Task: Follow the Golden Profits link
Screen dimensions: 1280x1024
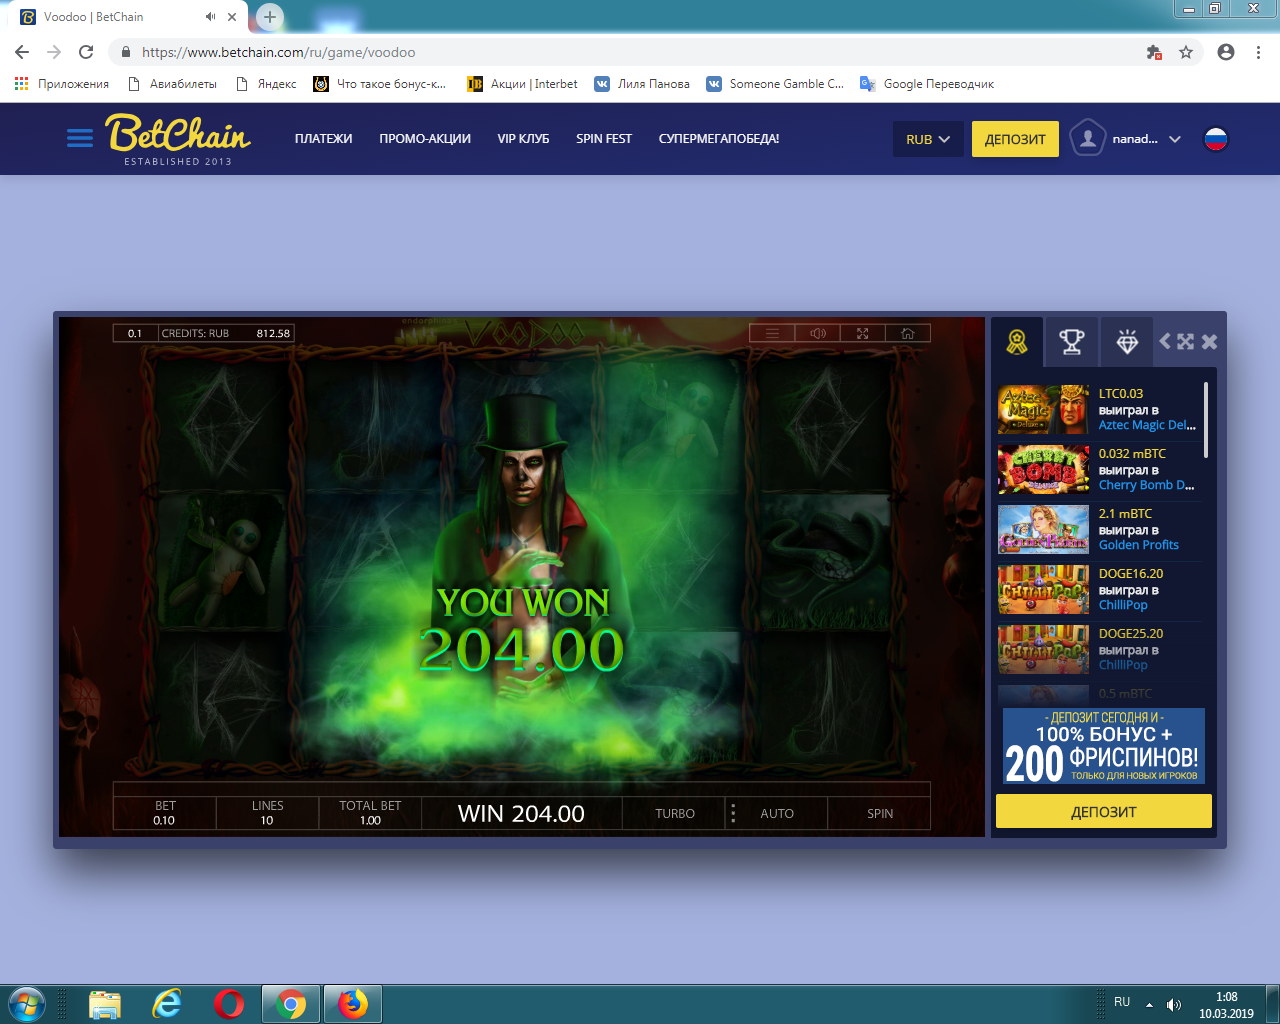Action: [1139, 545]
